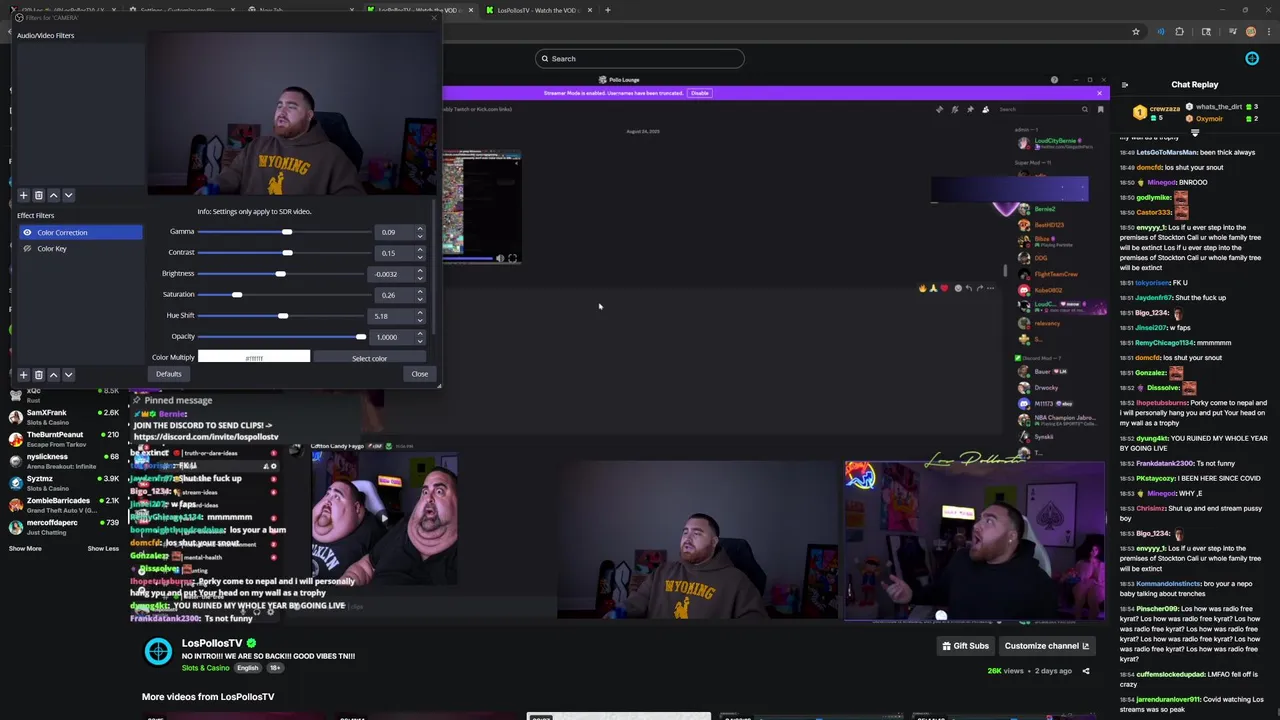Decrease the Saturation value with its down stepper
Image resolution: width=1280 pixels, height=720 pixels.
420,298
